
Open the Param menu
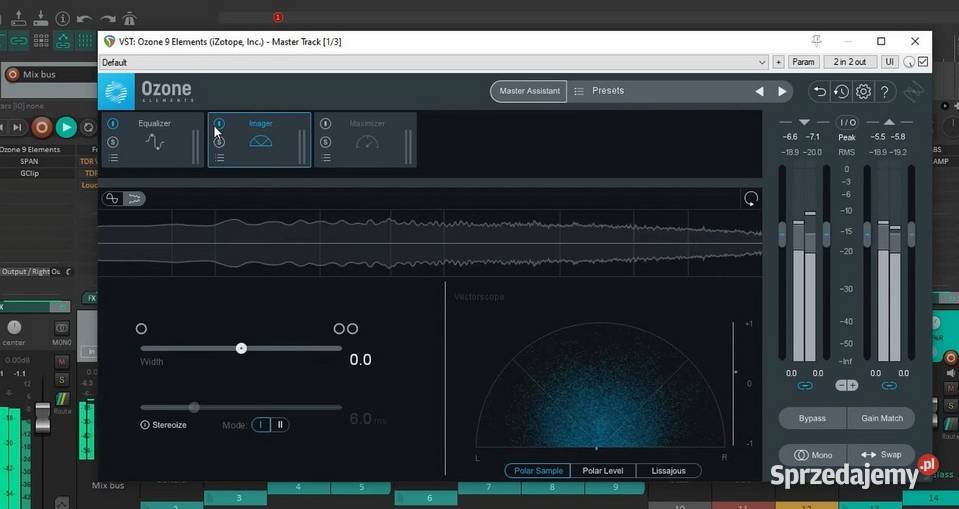[803, 62]
